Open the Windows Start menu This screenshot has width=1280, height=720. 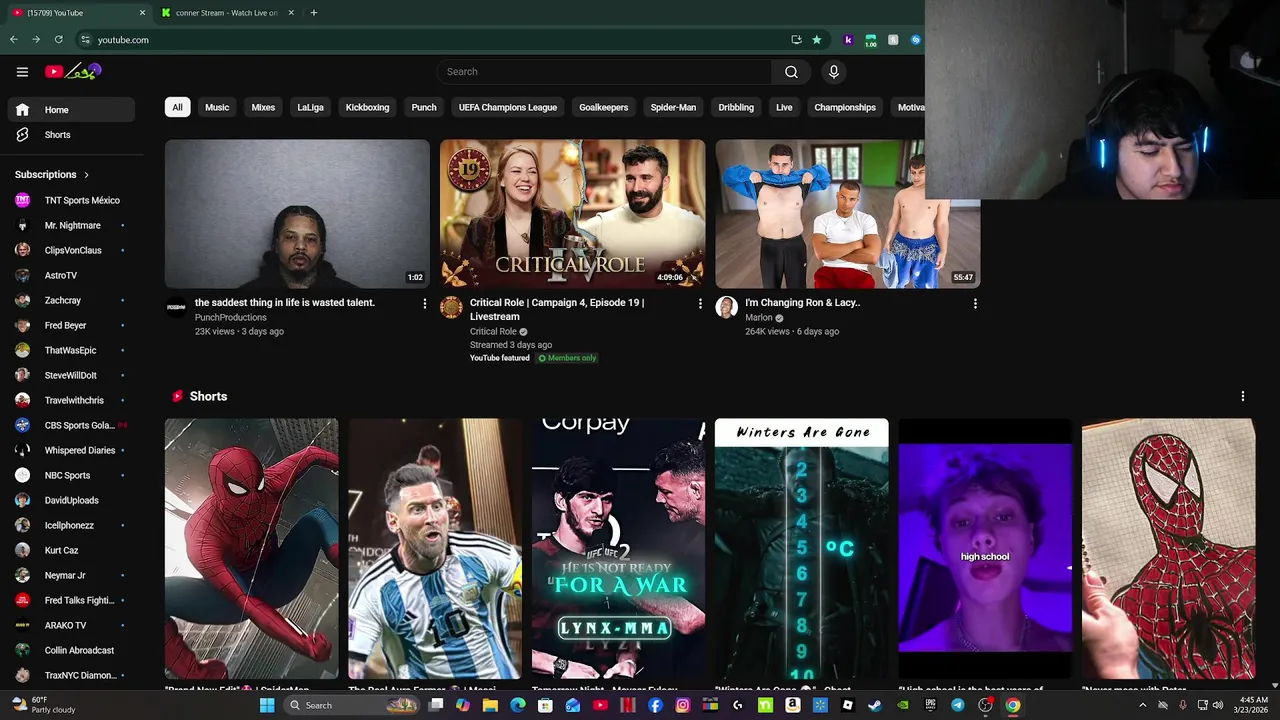pyautogui.click(x=267, y=705)
